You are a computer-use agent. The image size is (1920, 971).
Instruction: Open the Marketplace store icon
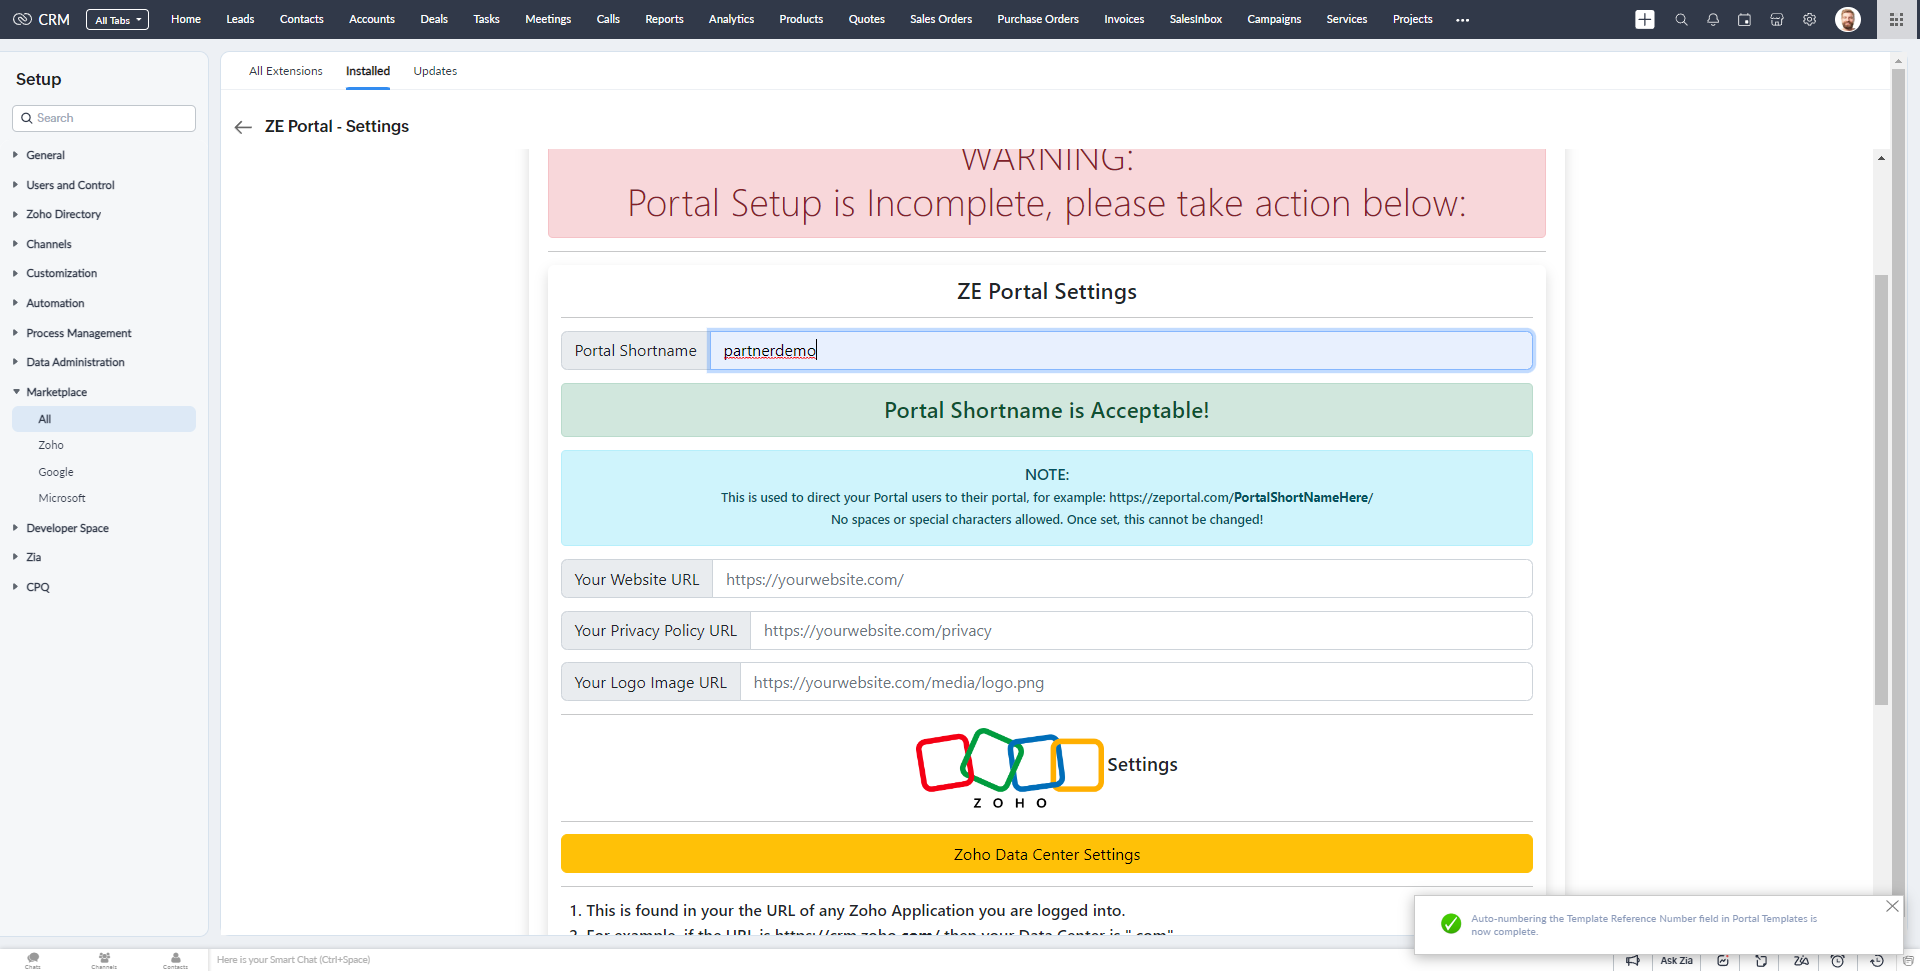click(x=1777, y=19)
